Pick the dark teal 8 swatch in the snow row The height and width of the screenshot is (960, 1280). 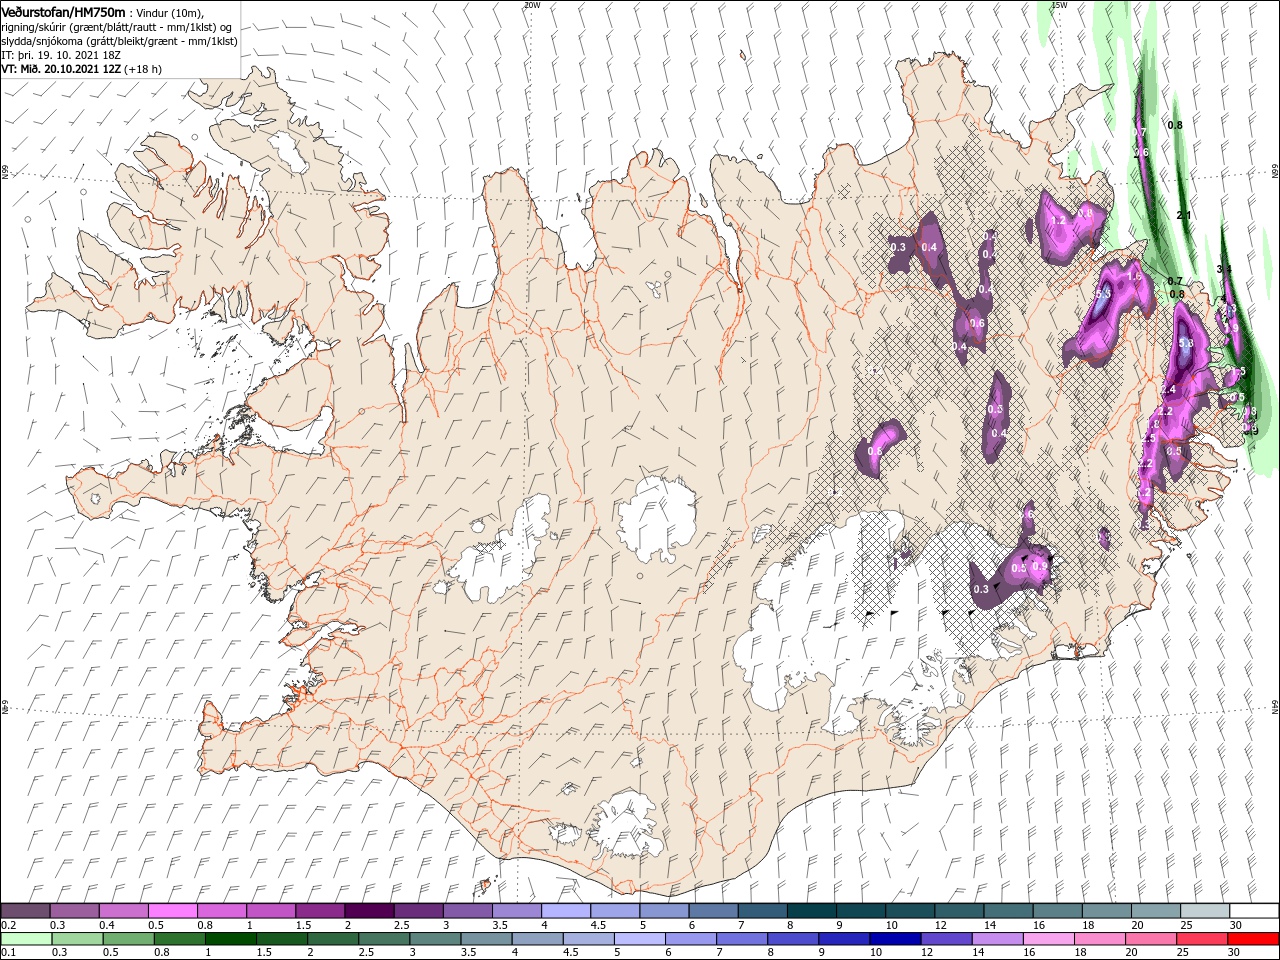point(811,911)
